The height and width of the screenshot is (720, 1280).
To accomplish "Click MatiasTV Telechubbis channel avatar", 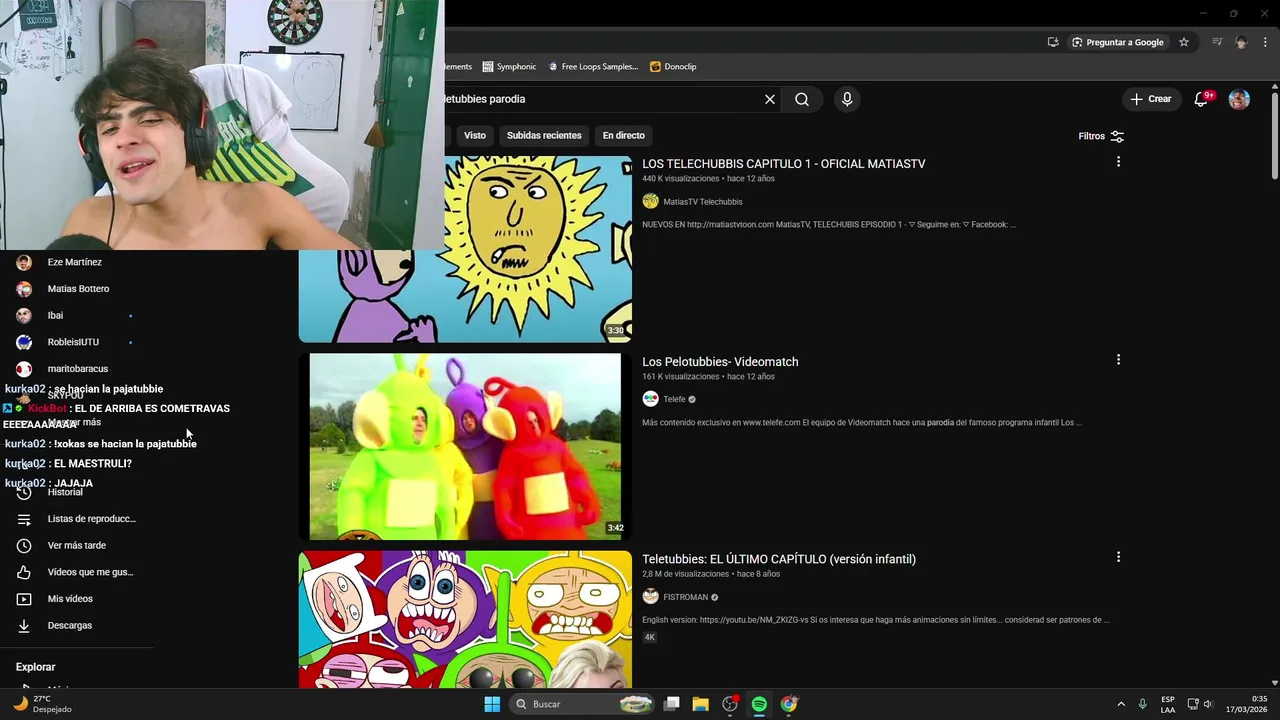I will point(651,201).
